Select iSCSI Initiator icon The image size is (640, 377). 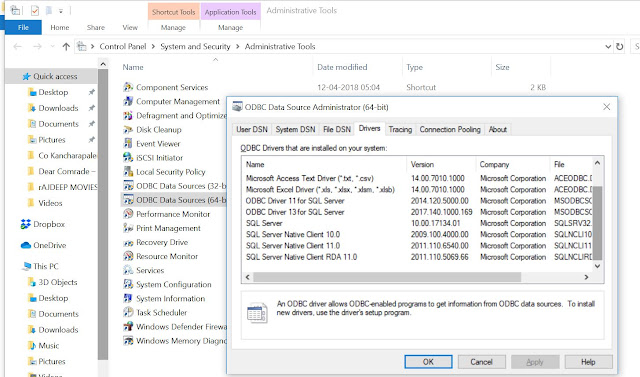[128, 157]
